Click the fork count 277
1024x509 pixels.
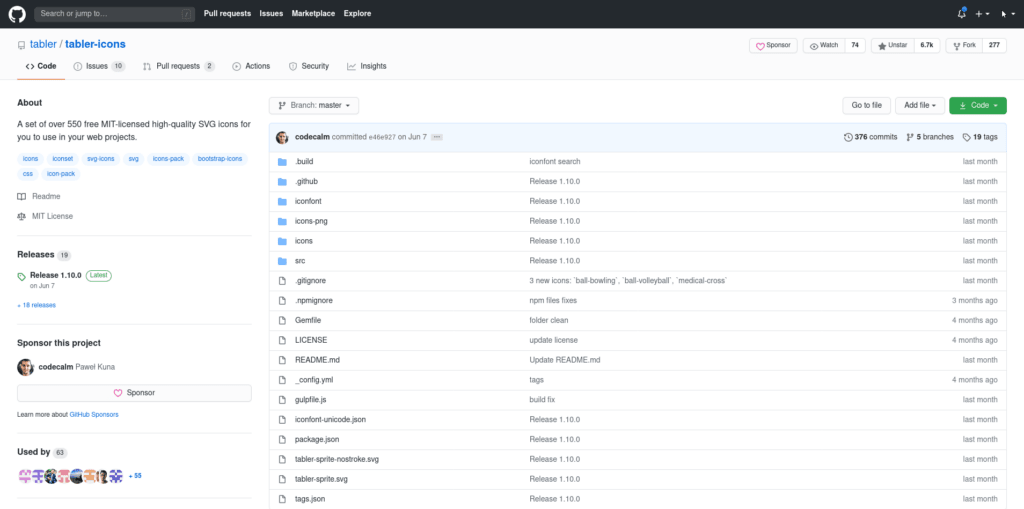click(994, 46)
